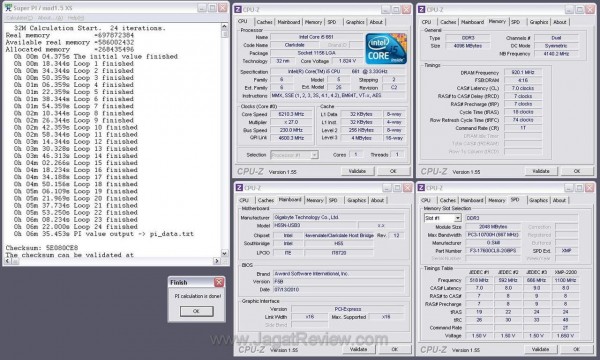This screenshot has height=360, width=600.
Task: Click the CPU-Z icon in Mainboard tab window
Action: (239, 187)
